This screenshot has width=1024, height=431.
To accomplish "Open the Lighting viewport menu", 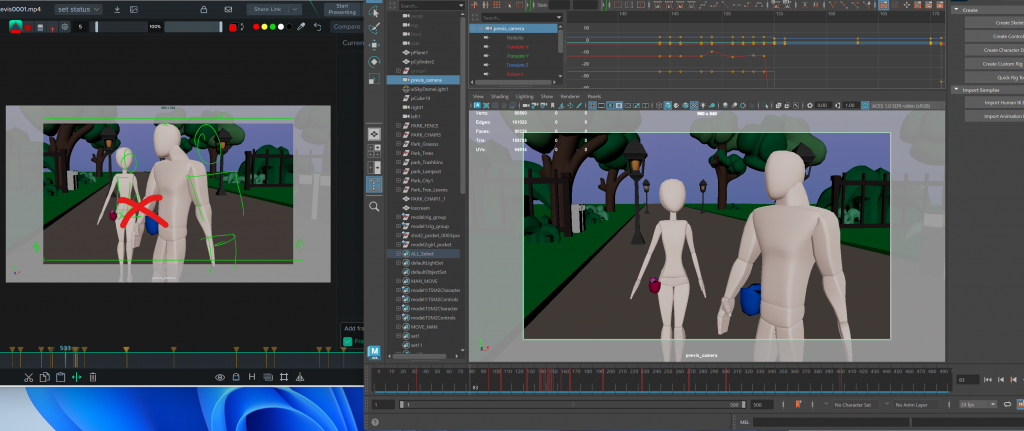I will [523, 96].
